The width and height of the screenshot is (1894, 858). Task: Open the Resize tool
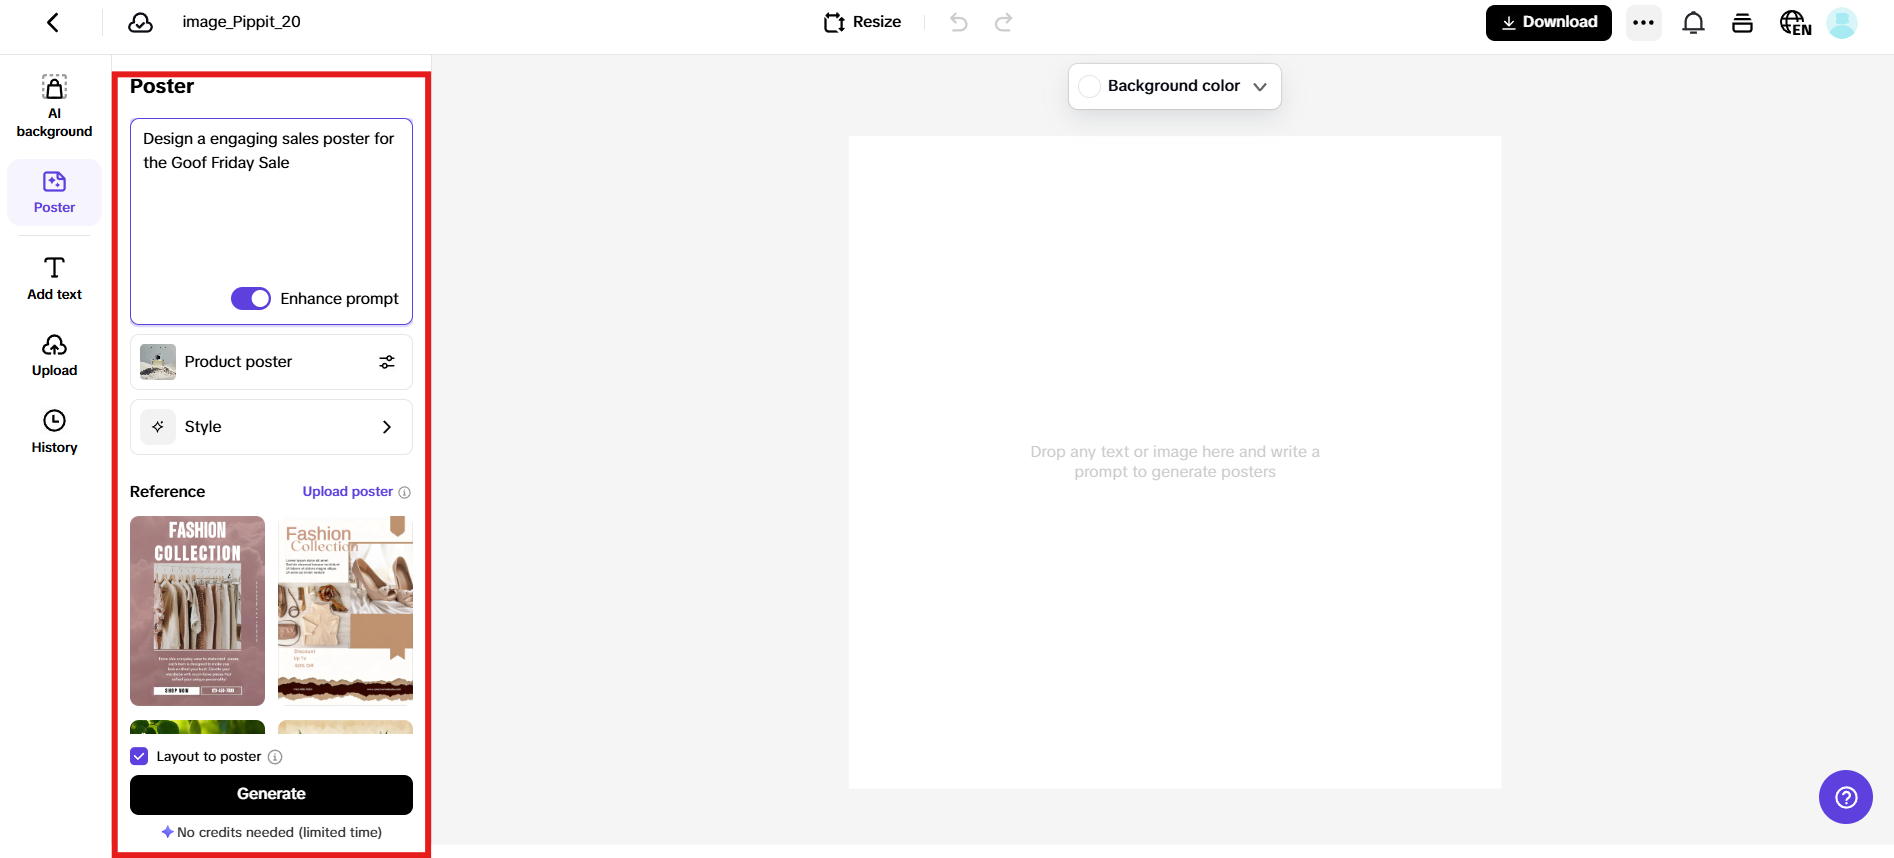point(862,22)
